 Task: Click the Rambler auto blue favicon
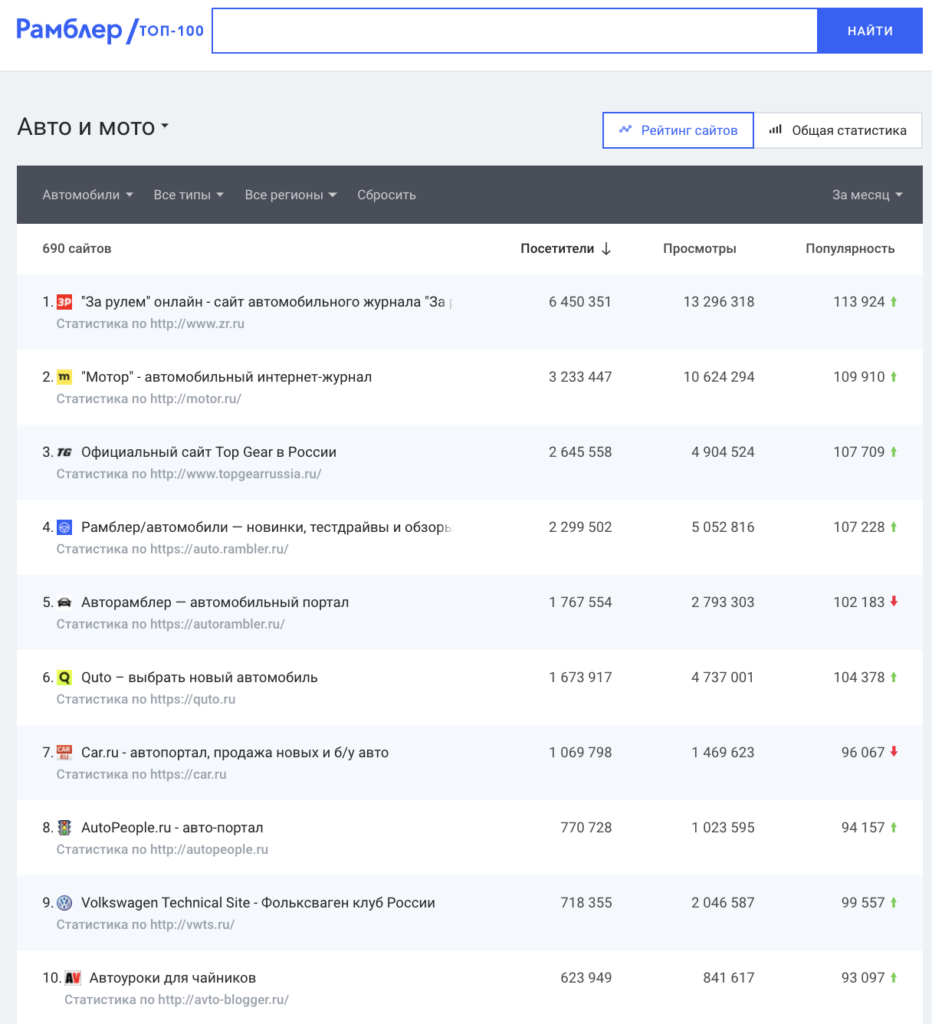coord(64,527)
